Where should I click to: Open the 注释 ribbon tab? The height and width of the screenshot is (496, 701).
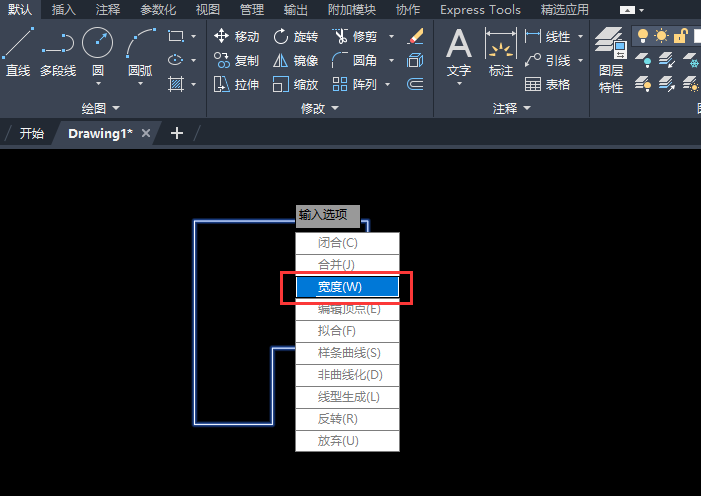click(x=108, y=9)
